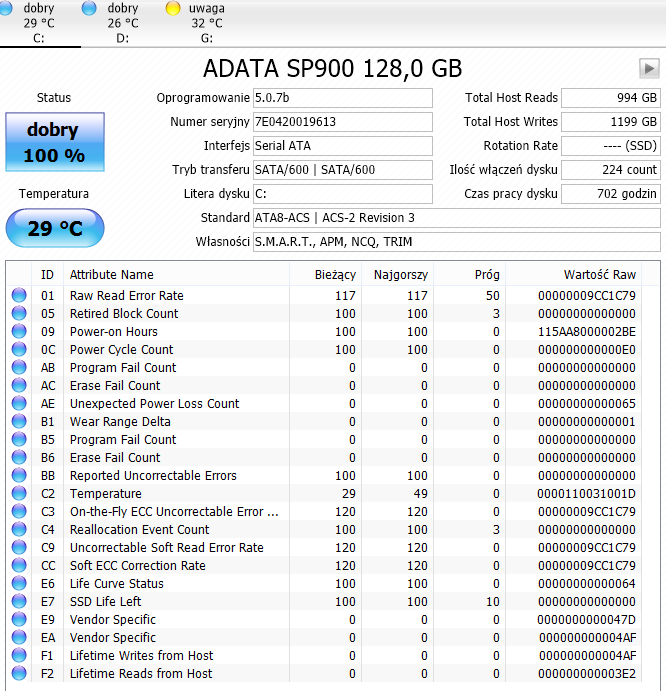Click the Oprogramowanie field showing 5.0.7b

pos(342,98)
